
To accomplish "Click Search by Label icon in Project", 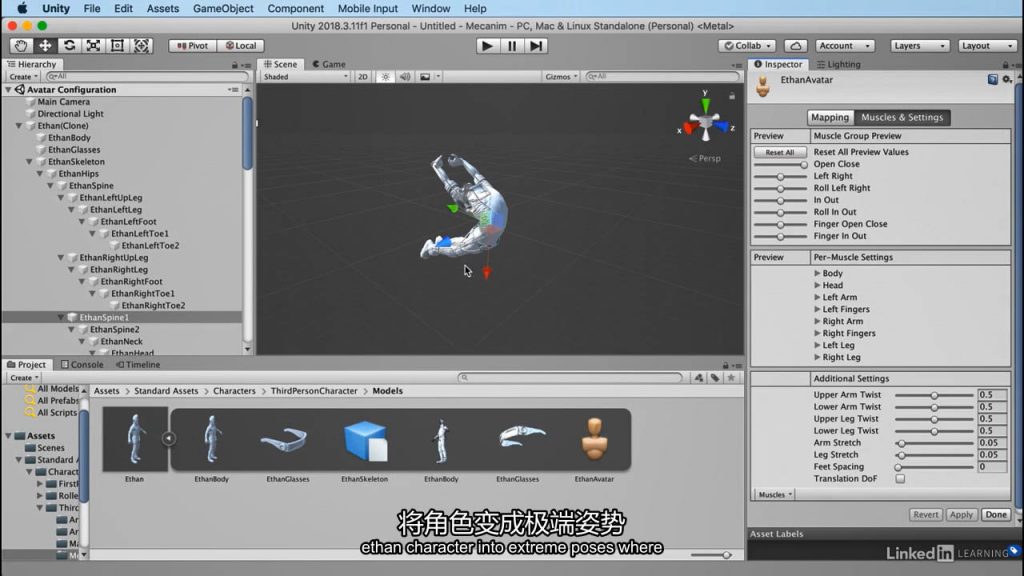I will click(715, 377).
